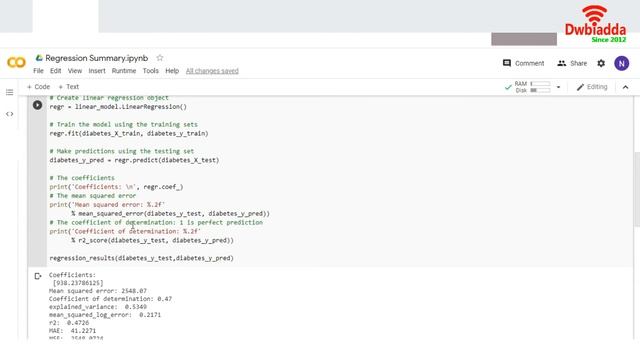Click the Share button
The height and width of the screenshot is (360, 640).
pyautogui.click(x=572, y=63)
